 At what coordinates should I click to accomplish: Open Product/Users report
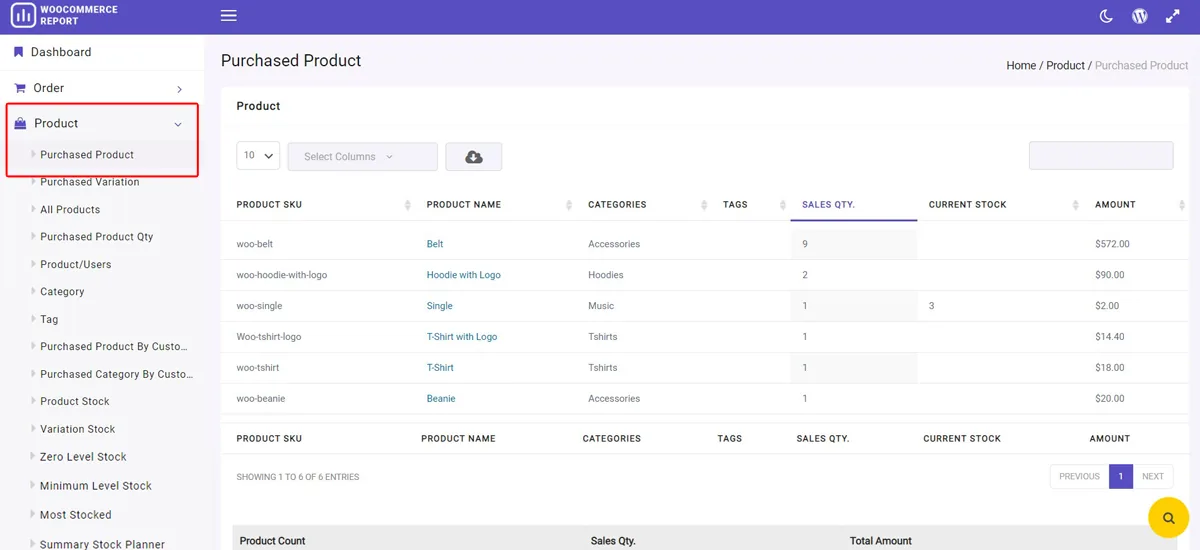click(x=76, y=265)
